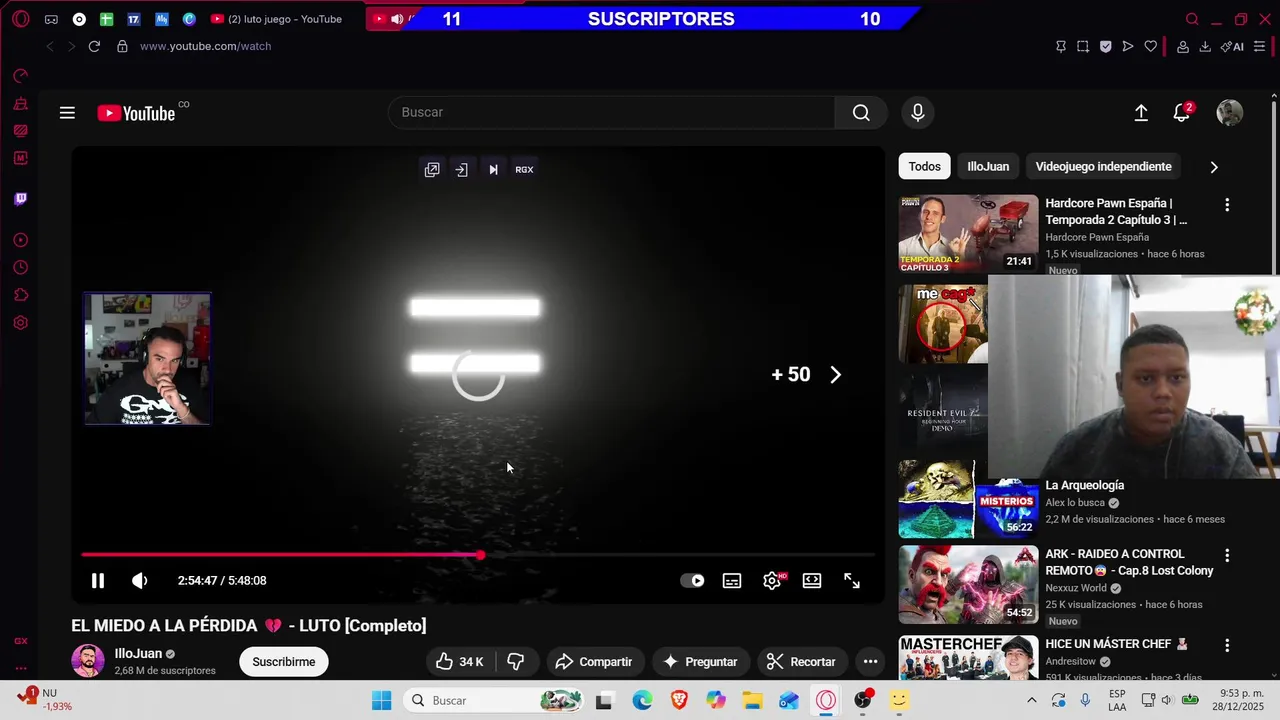Open YouTube notifications bell
1280x720 pixels.
pos(1182,113)
